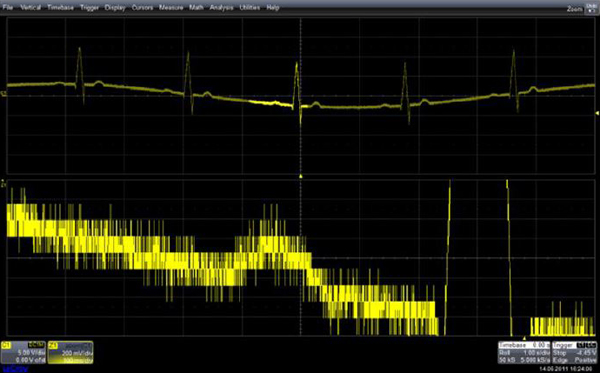Image resolution: width=600 pixels, height=373 pixels.
Task: Open the Timebase menu
Action: tap(60, 7)
